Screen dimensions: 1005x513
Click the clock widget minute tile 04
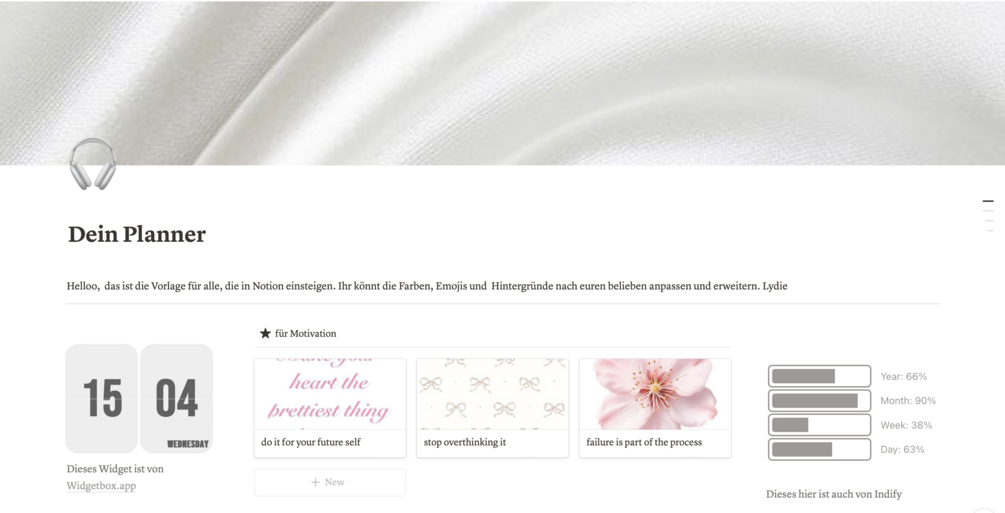pyautogui.click(x=176, y=399)
